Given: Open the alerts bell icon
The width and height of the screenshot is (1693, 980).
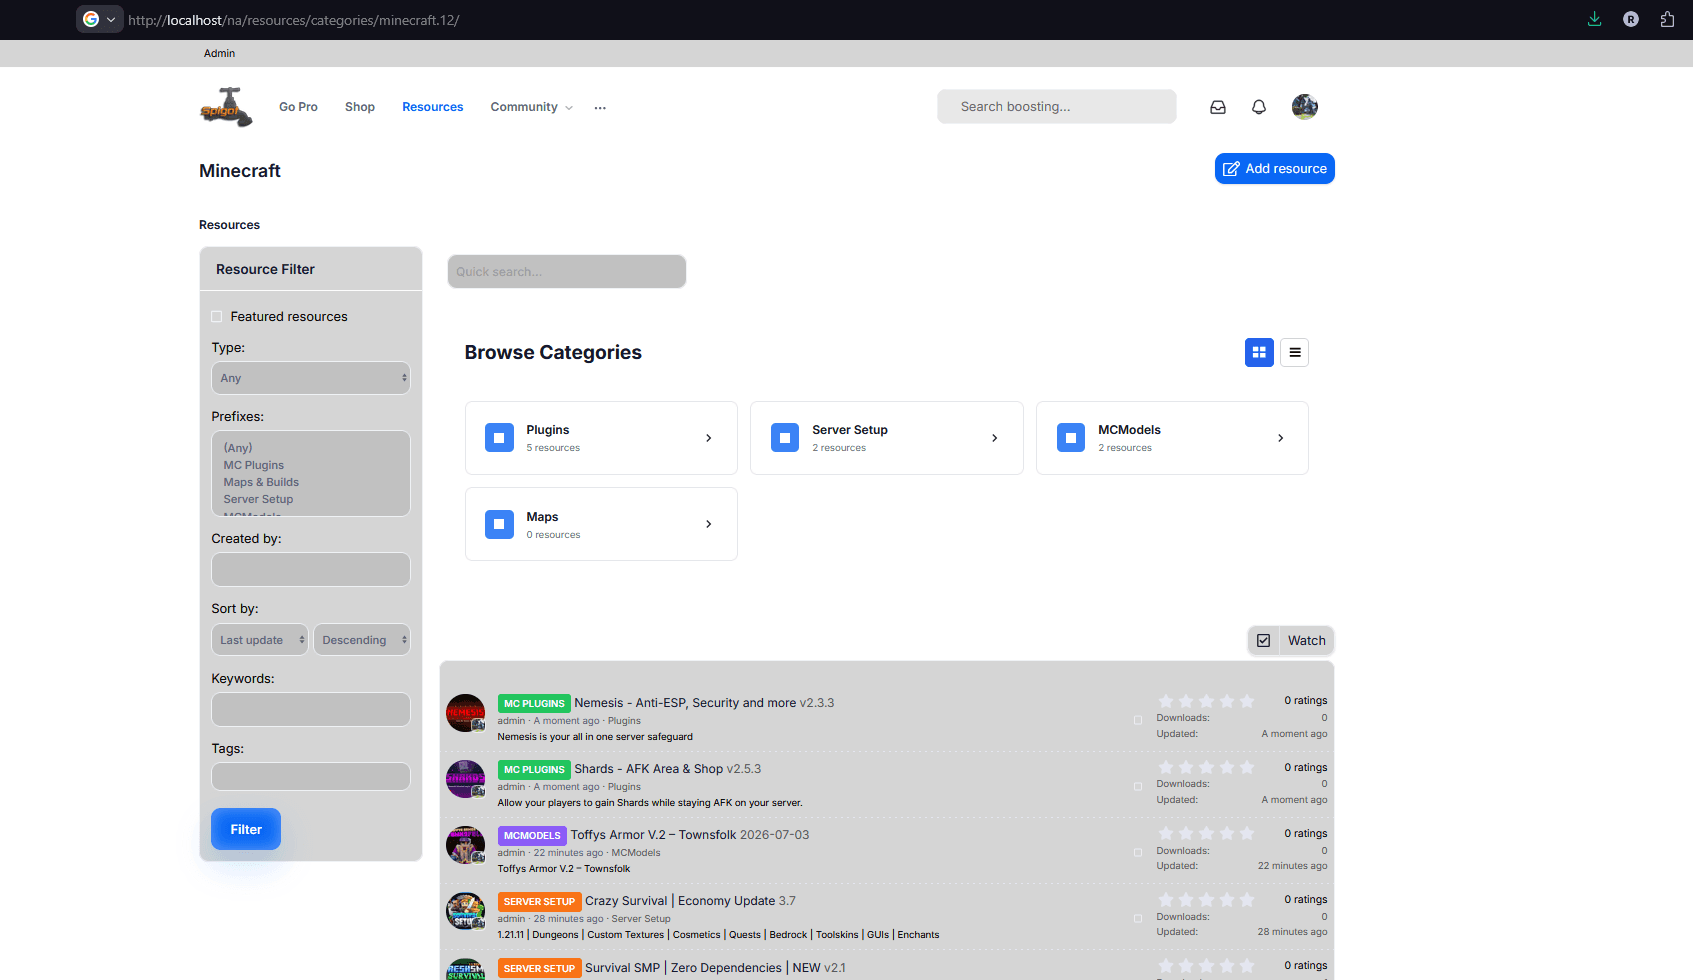Looking at the screenshot, I should click(1259, 107).
